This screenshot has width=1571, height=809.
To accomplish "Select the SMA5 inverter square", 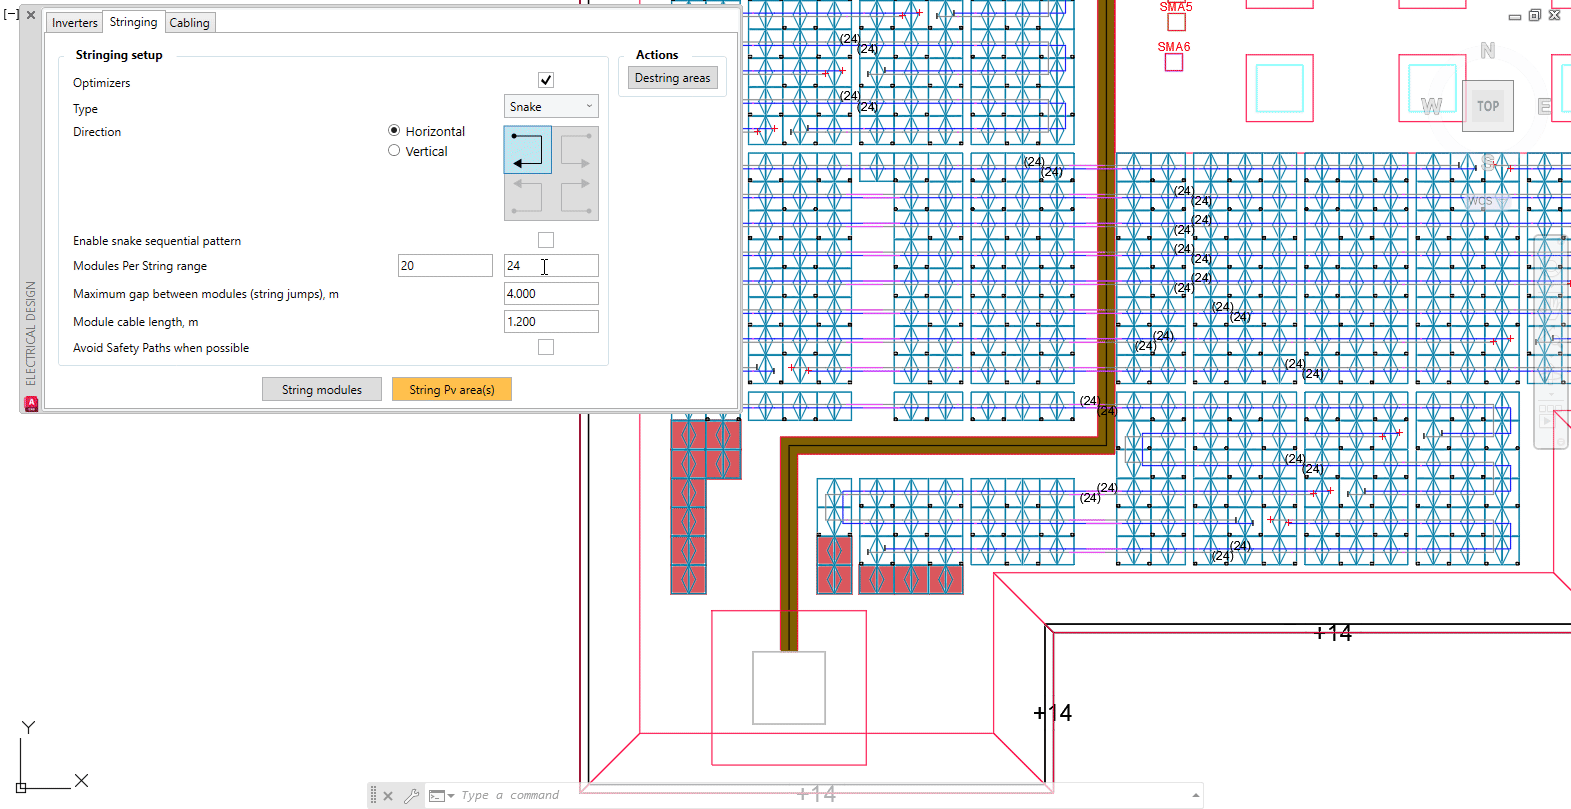I will pyautogui.click(x=1176, y=22).
